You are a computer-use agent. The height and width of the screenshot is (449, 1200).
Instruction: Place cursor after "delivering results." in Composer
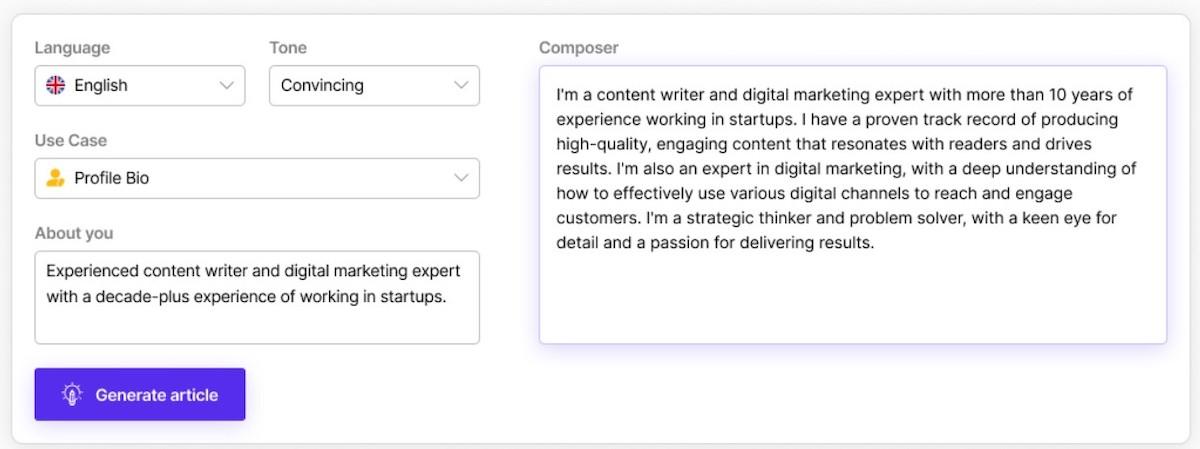tap(876, 242)
